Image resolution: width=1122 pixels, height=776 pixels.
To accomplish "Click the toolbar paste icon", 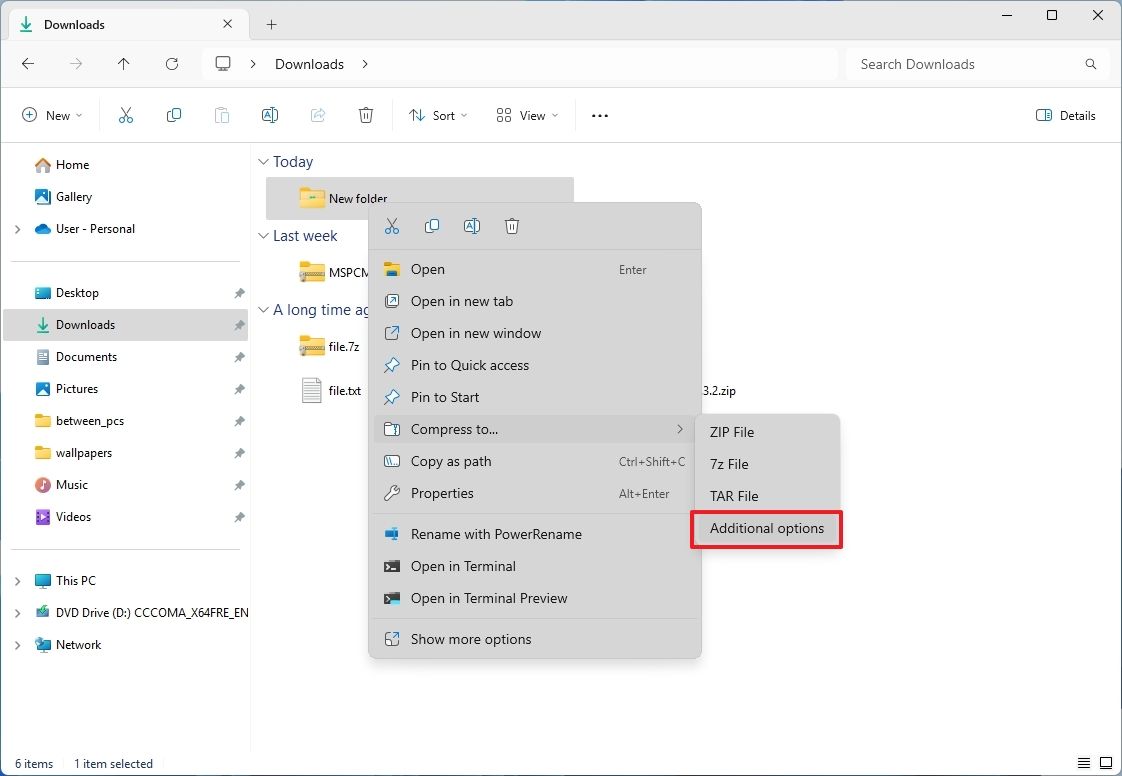I will 222,115.
